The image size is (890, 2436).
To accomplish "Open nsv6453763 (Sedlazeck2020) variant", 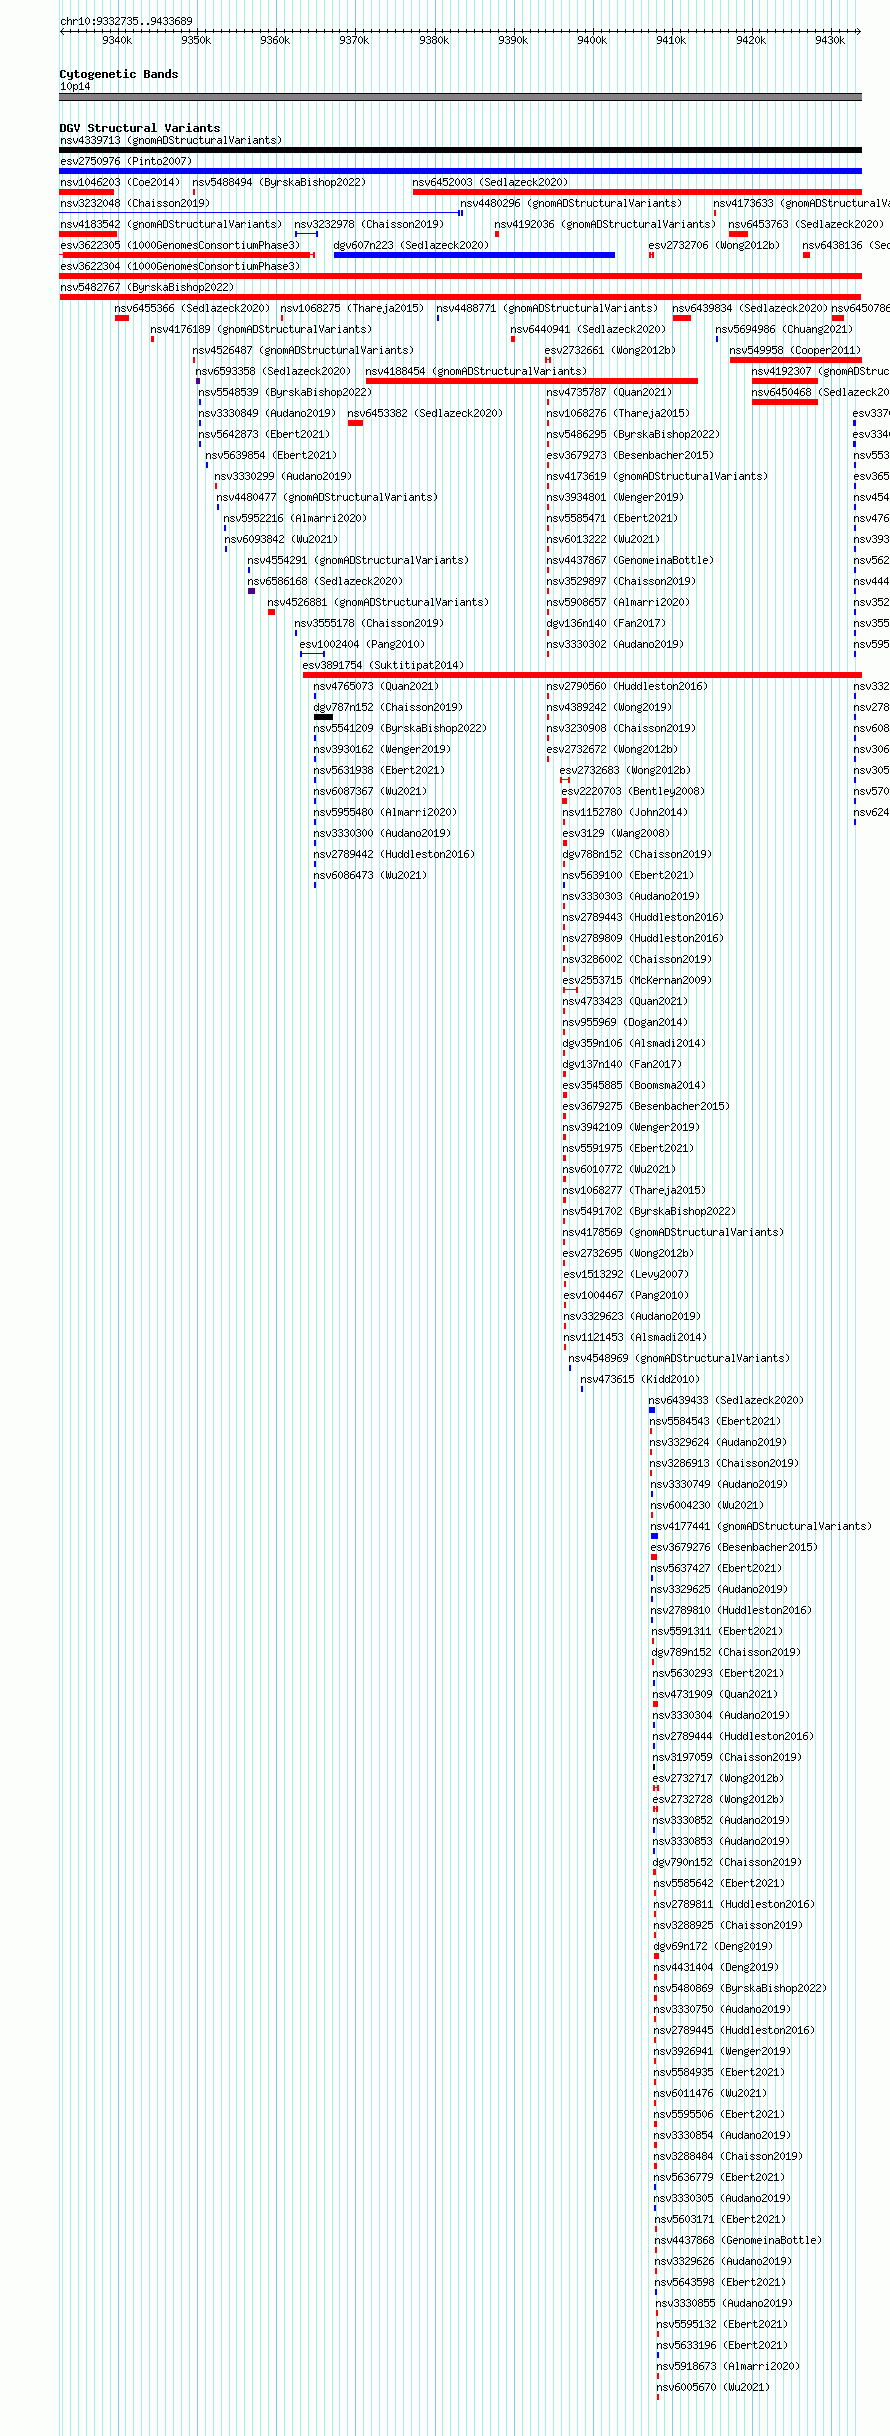I will [806, 224].
